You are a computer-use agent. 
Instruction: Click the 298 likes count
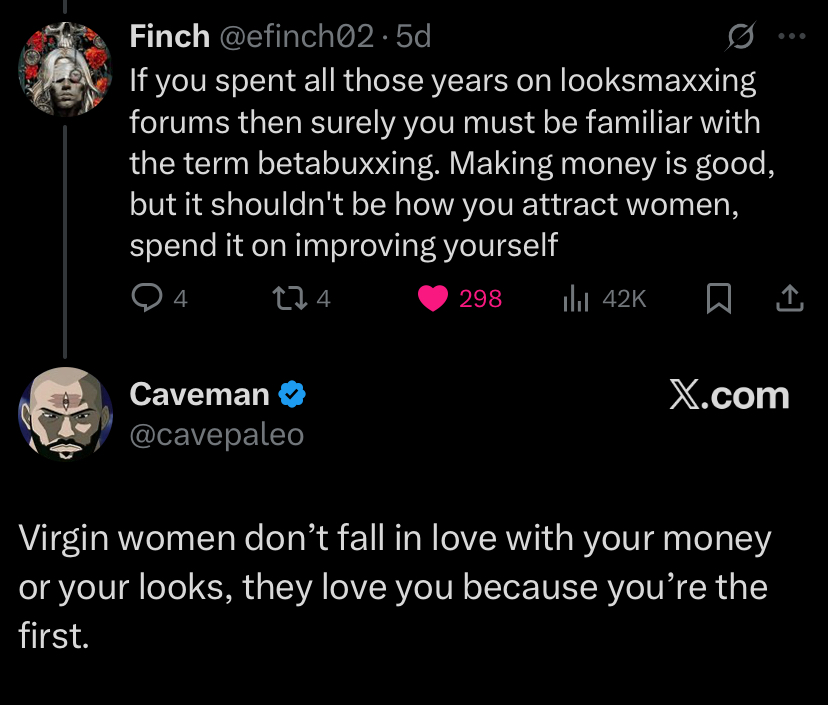click(480, 298)
